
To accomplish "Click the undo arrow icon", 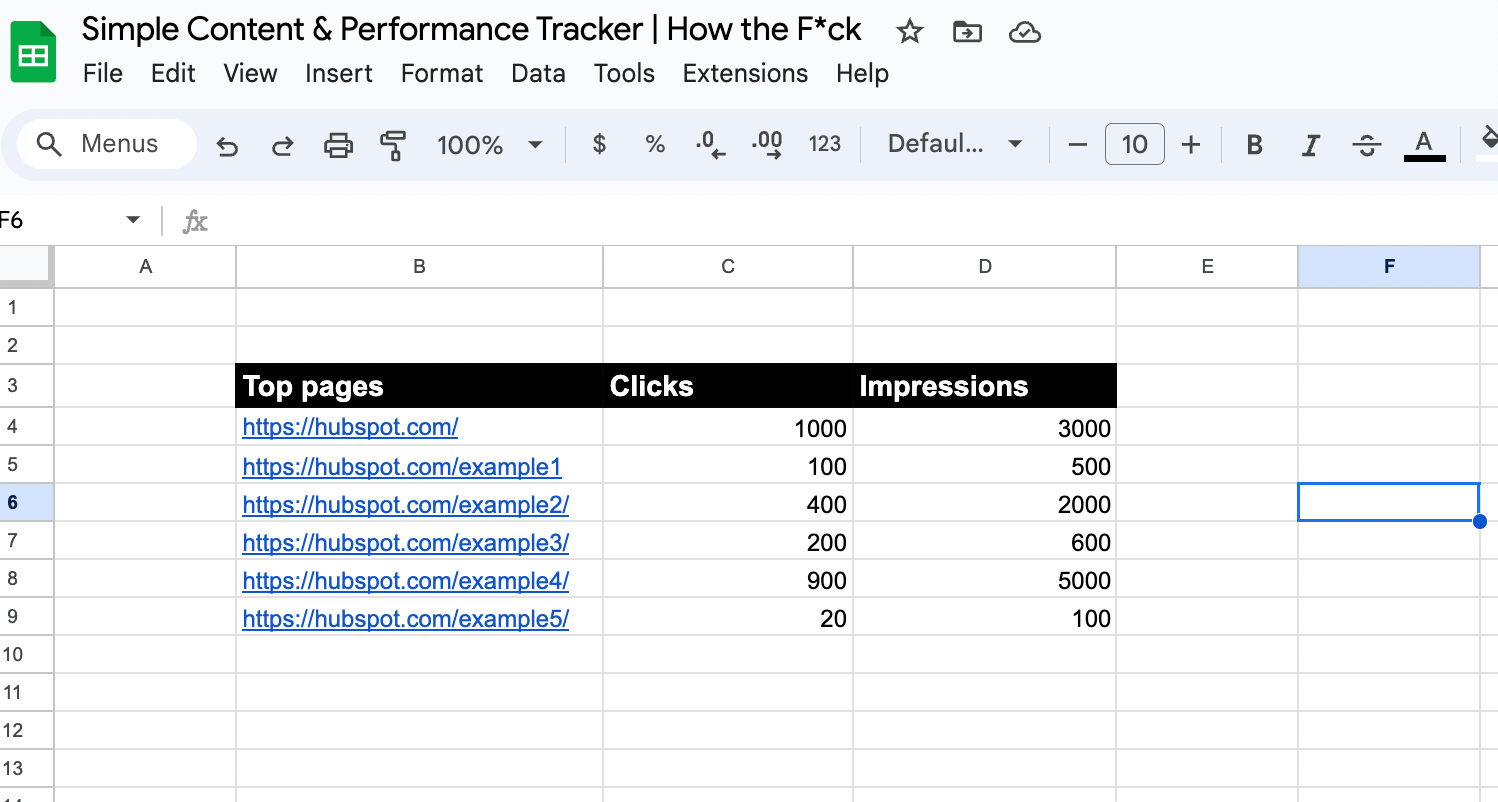I will tap(227, 146).
